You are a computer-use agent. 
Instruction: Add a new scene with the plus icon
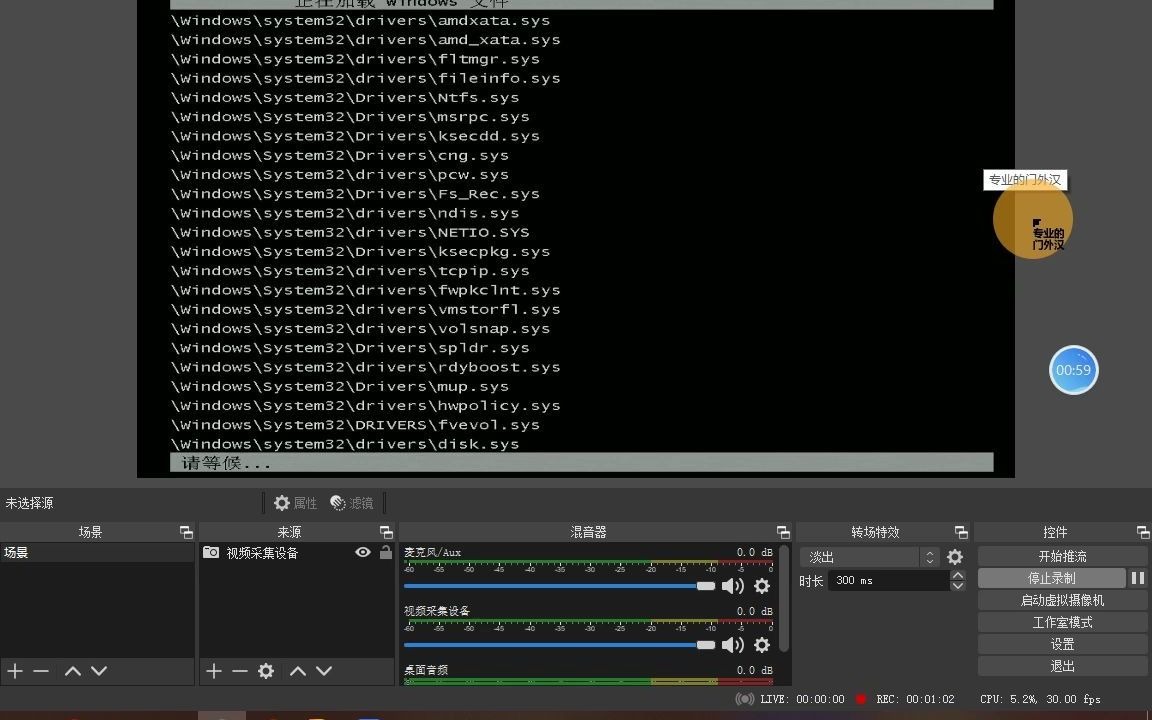[x=14, y=671]
